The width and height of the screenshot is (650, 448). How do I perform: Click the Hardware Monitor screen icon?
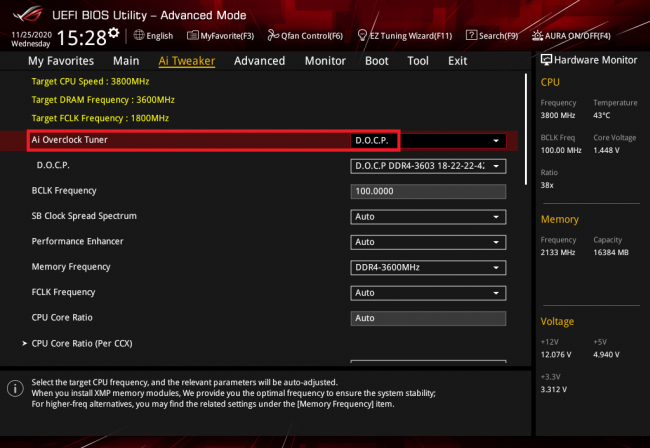[546, 60]
